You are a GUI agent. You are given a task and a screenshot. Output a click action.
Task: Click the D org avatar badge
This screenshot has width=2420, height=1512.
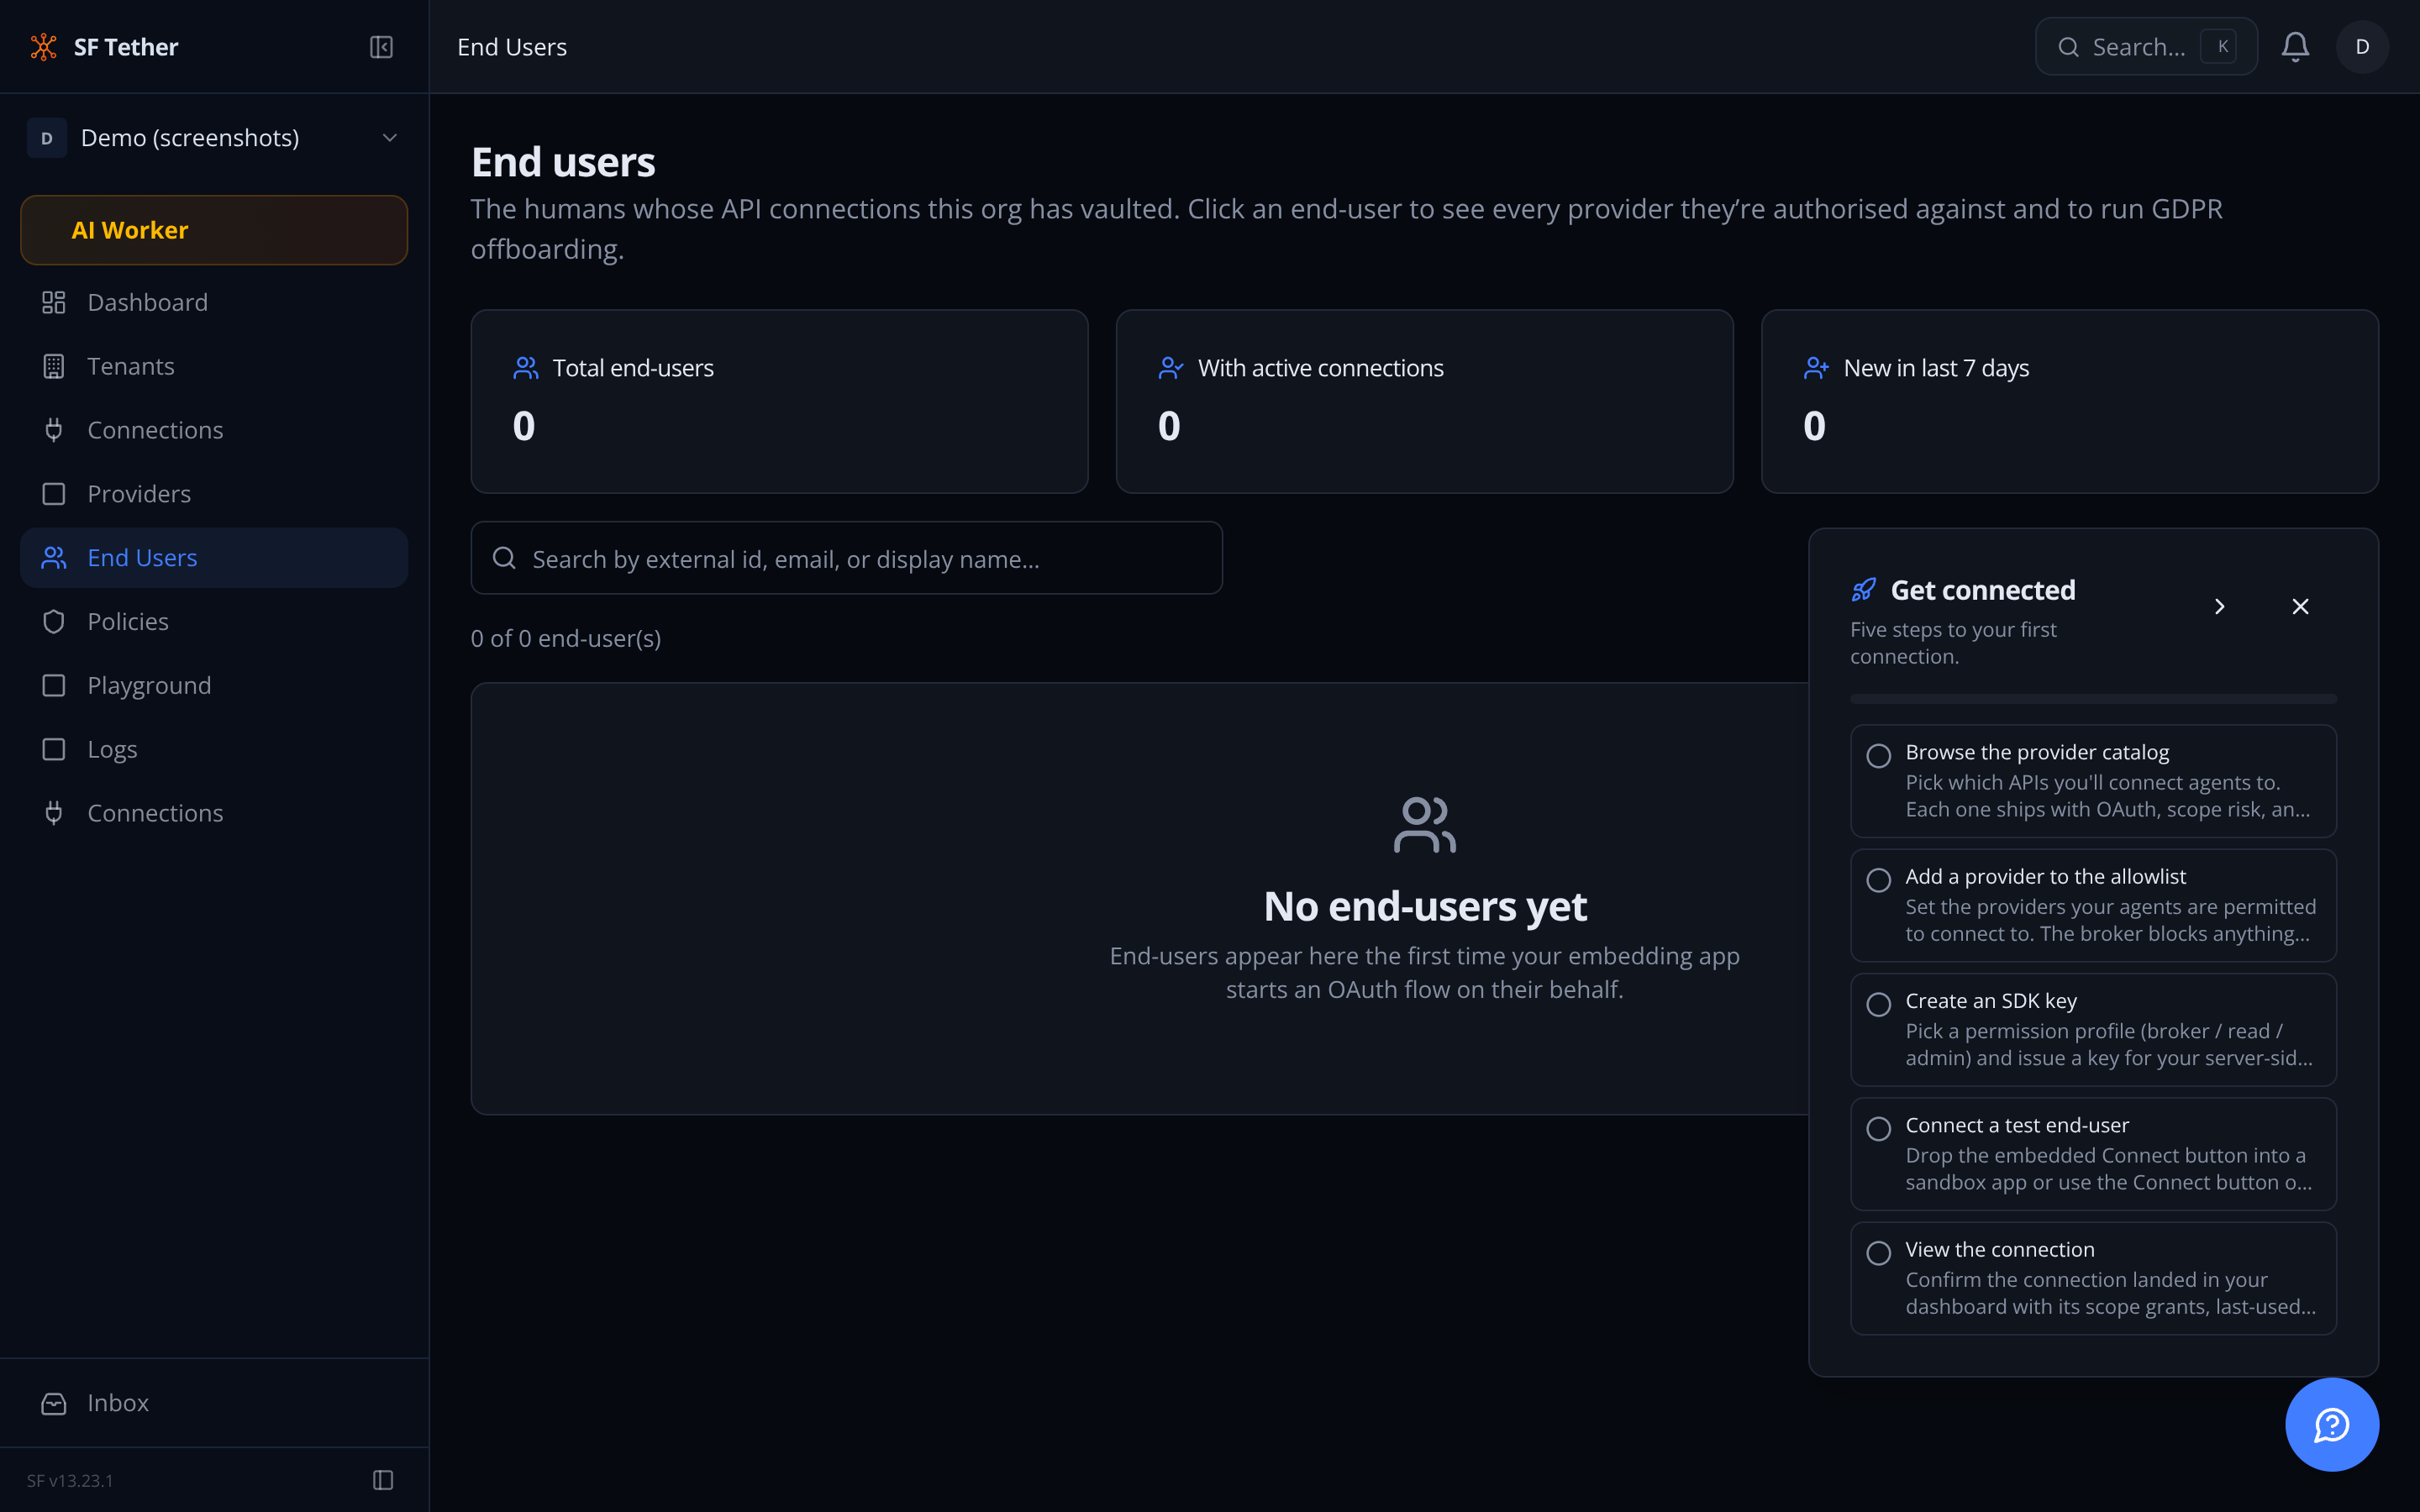[47, 138]
